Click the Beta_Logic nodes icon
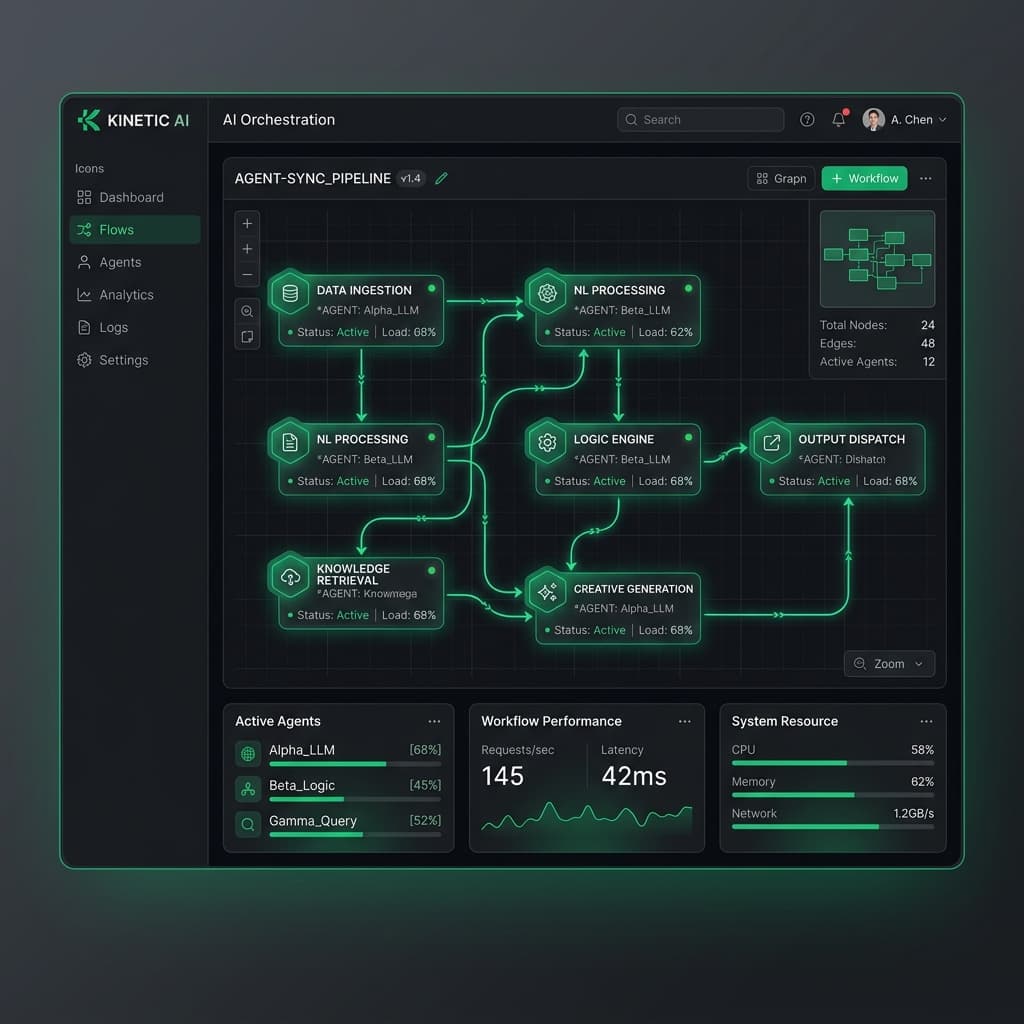This screenshot has width=1024, height=1024. (x=248, y=790)
